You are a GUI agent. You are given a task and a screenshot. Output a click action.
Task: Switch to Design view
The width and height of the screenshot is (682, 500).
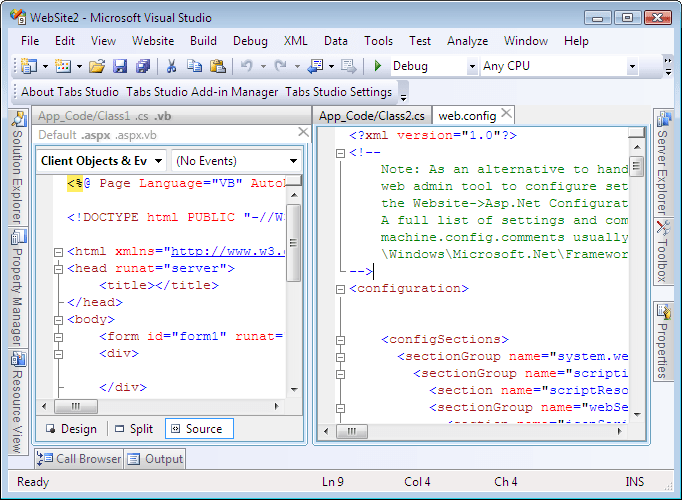click(x=72, y=429)
